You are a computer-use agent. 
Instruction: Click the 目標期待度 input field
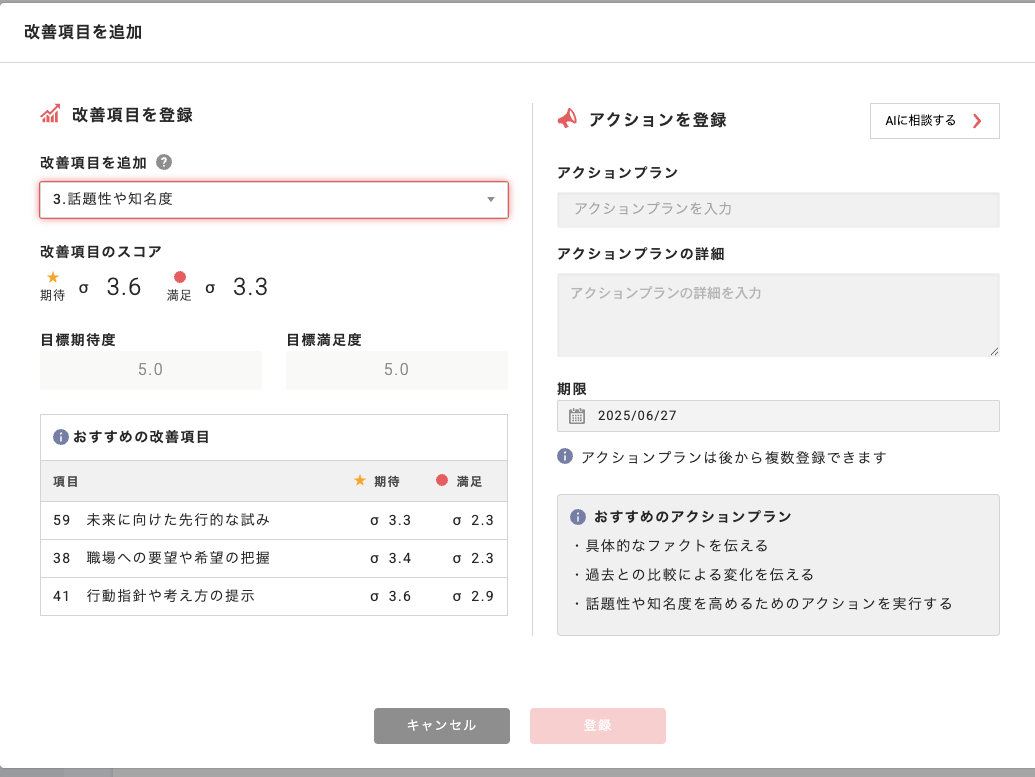coord(150,370)
